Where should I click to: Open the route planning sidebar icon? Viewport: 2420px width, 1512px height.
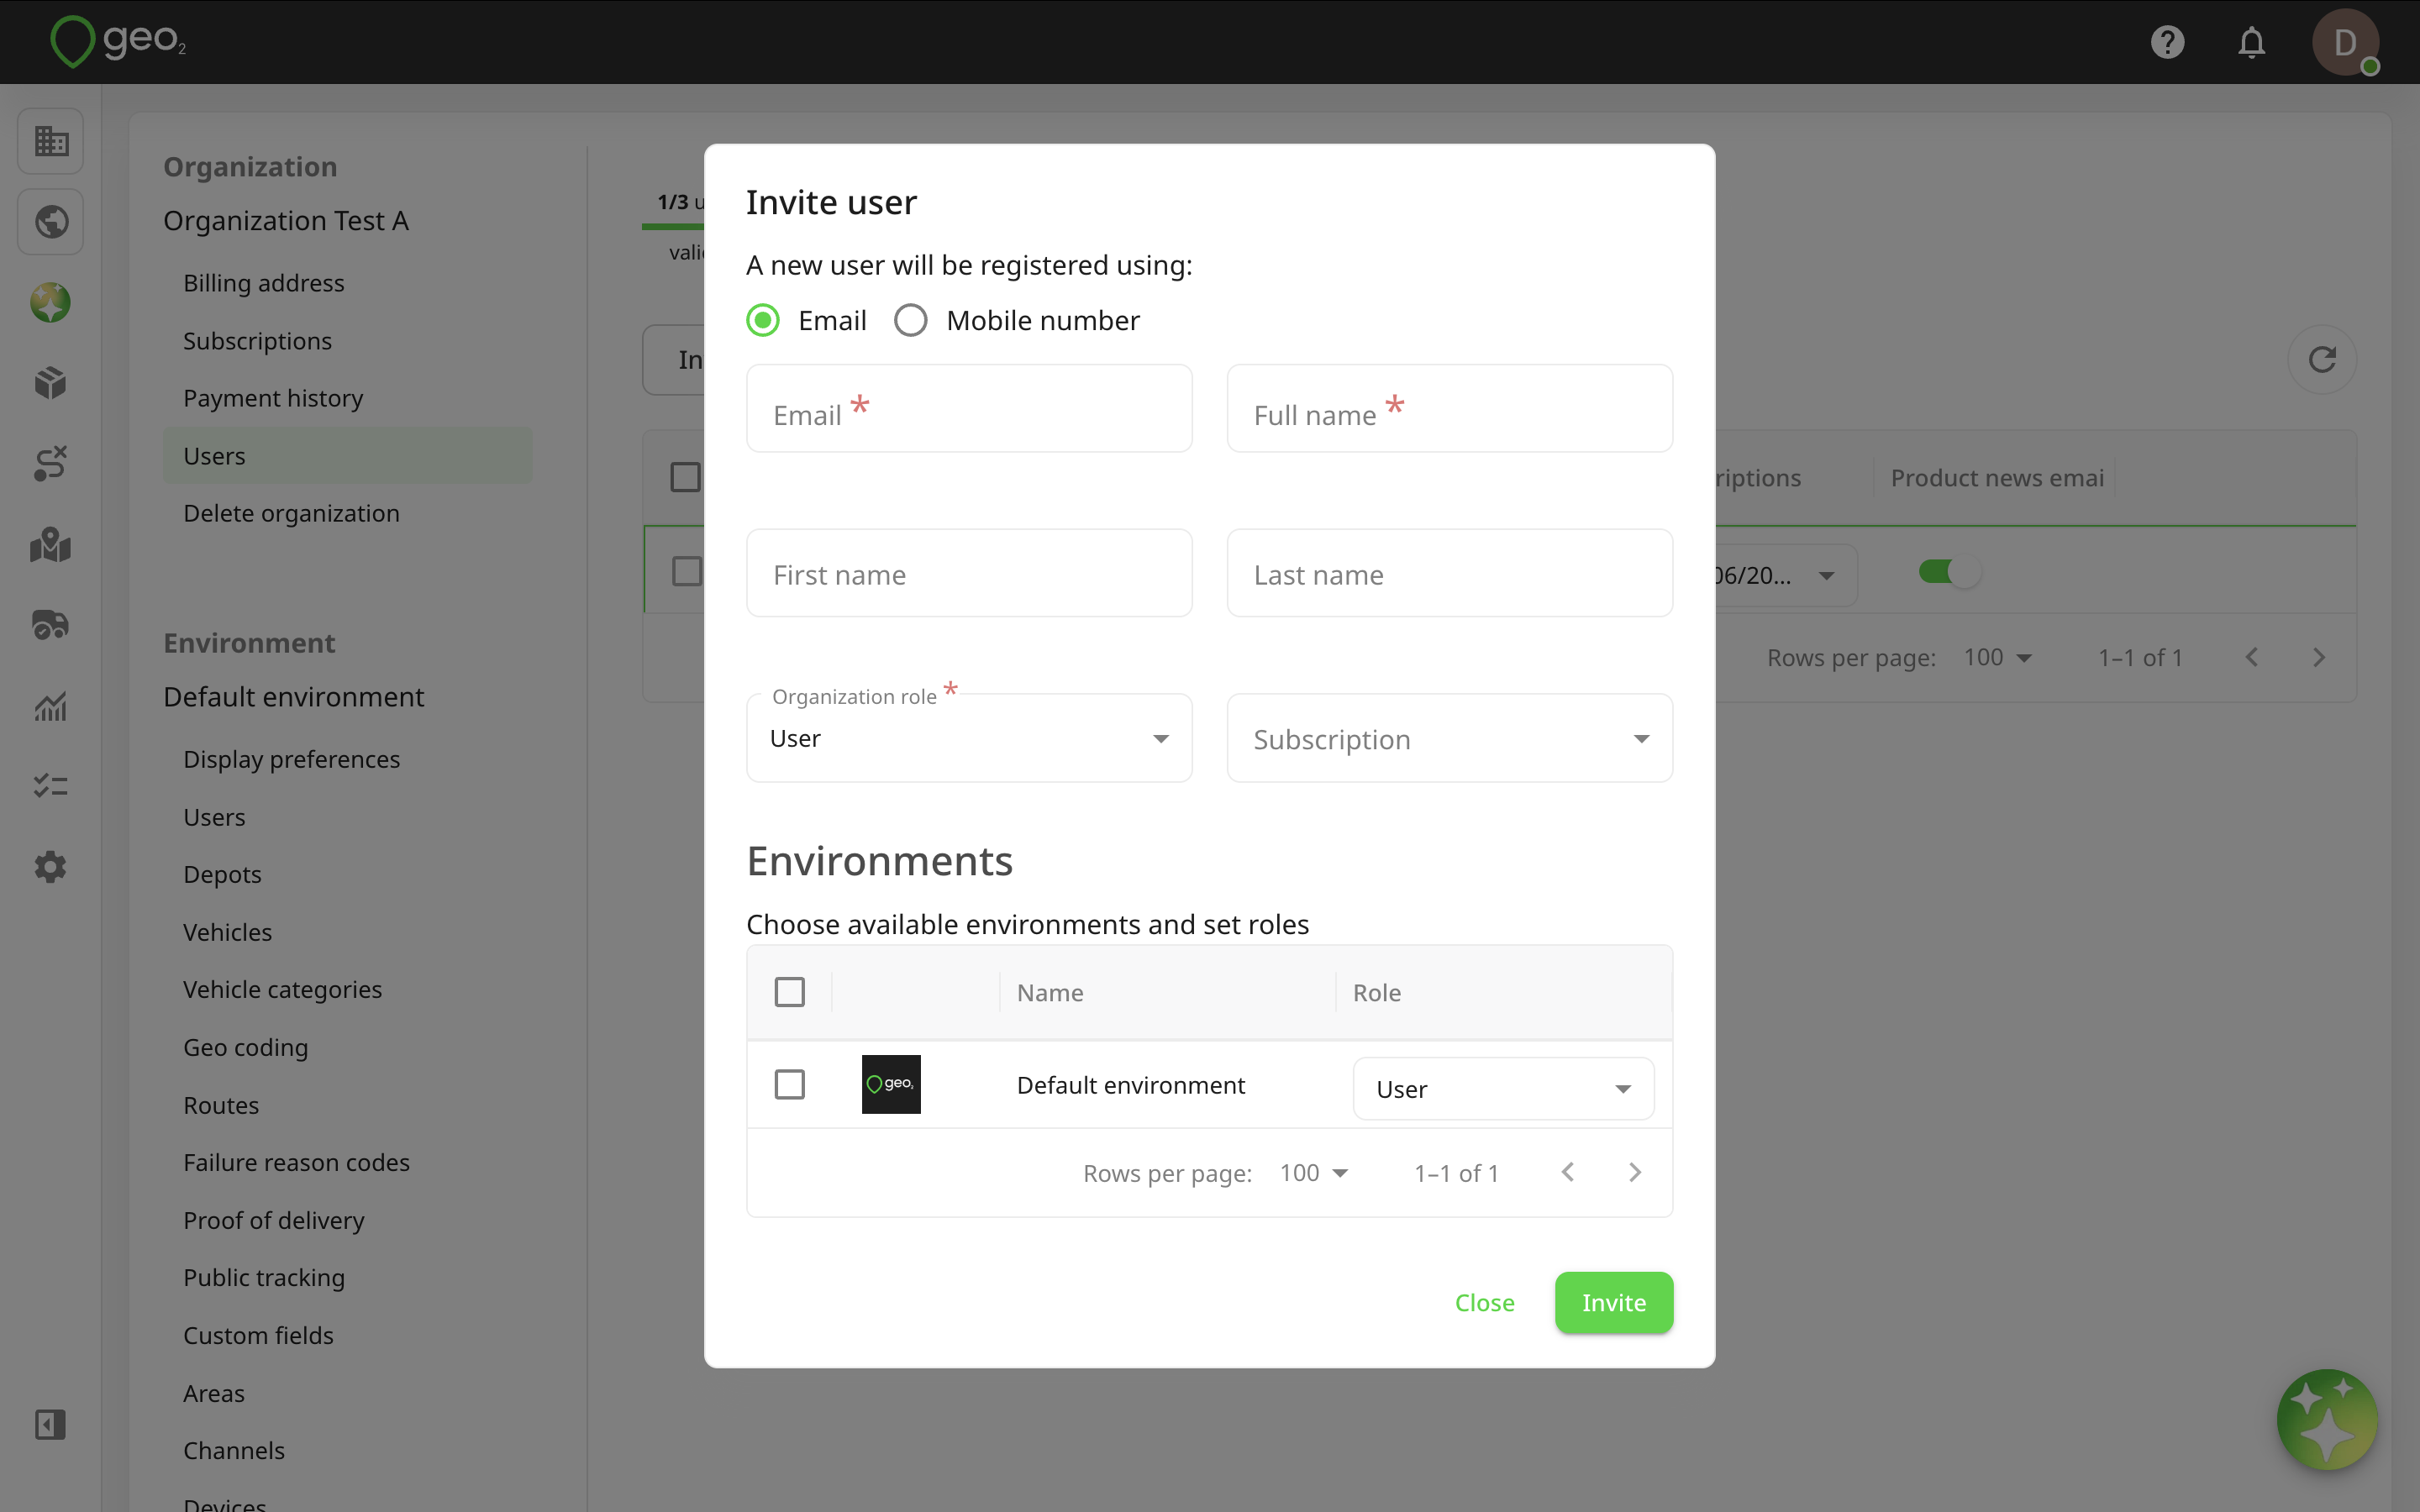pyautogui.click(x=50, y=464)
